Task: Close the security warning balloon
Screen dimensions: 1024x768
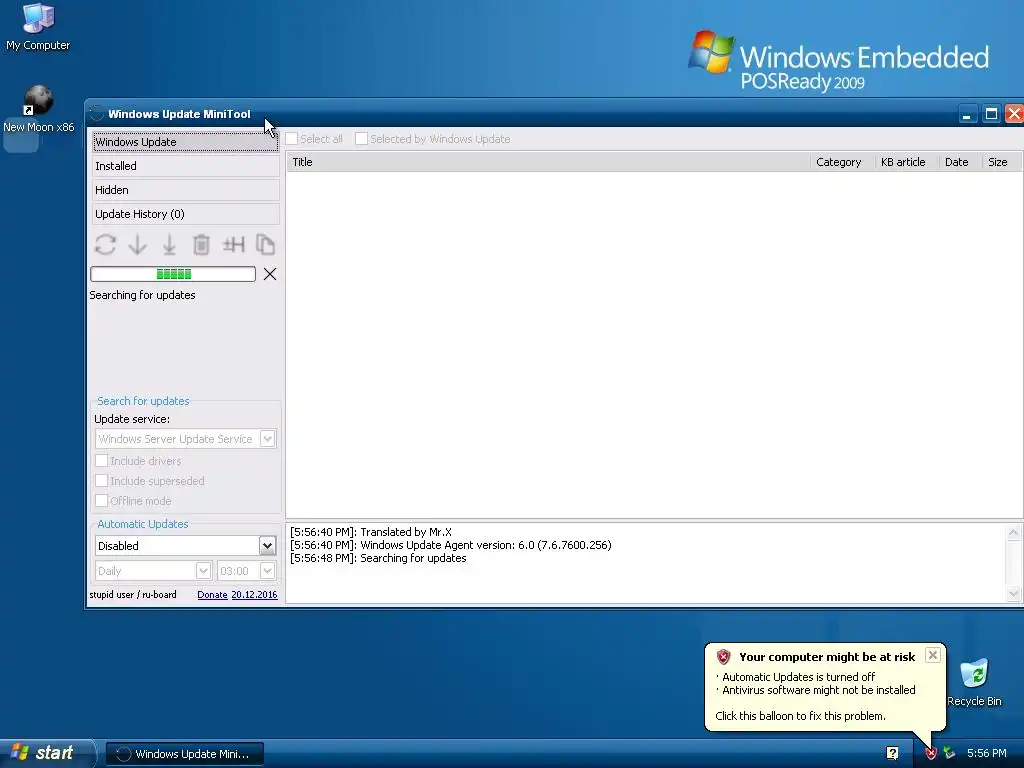Action: point(933,655)
